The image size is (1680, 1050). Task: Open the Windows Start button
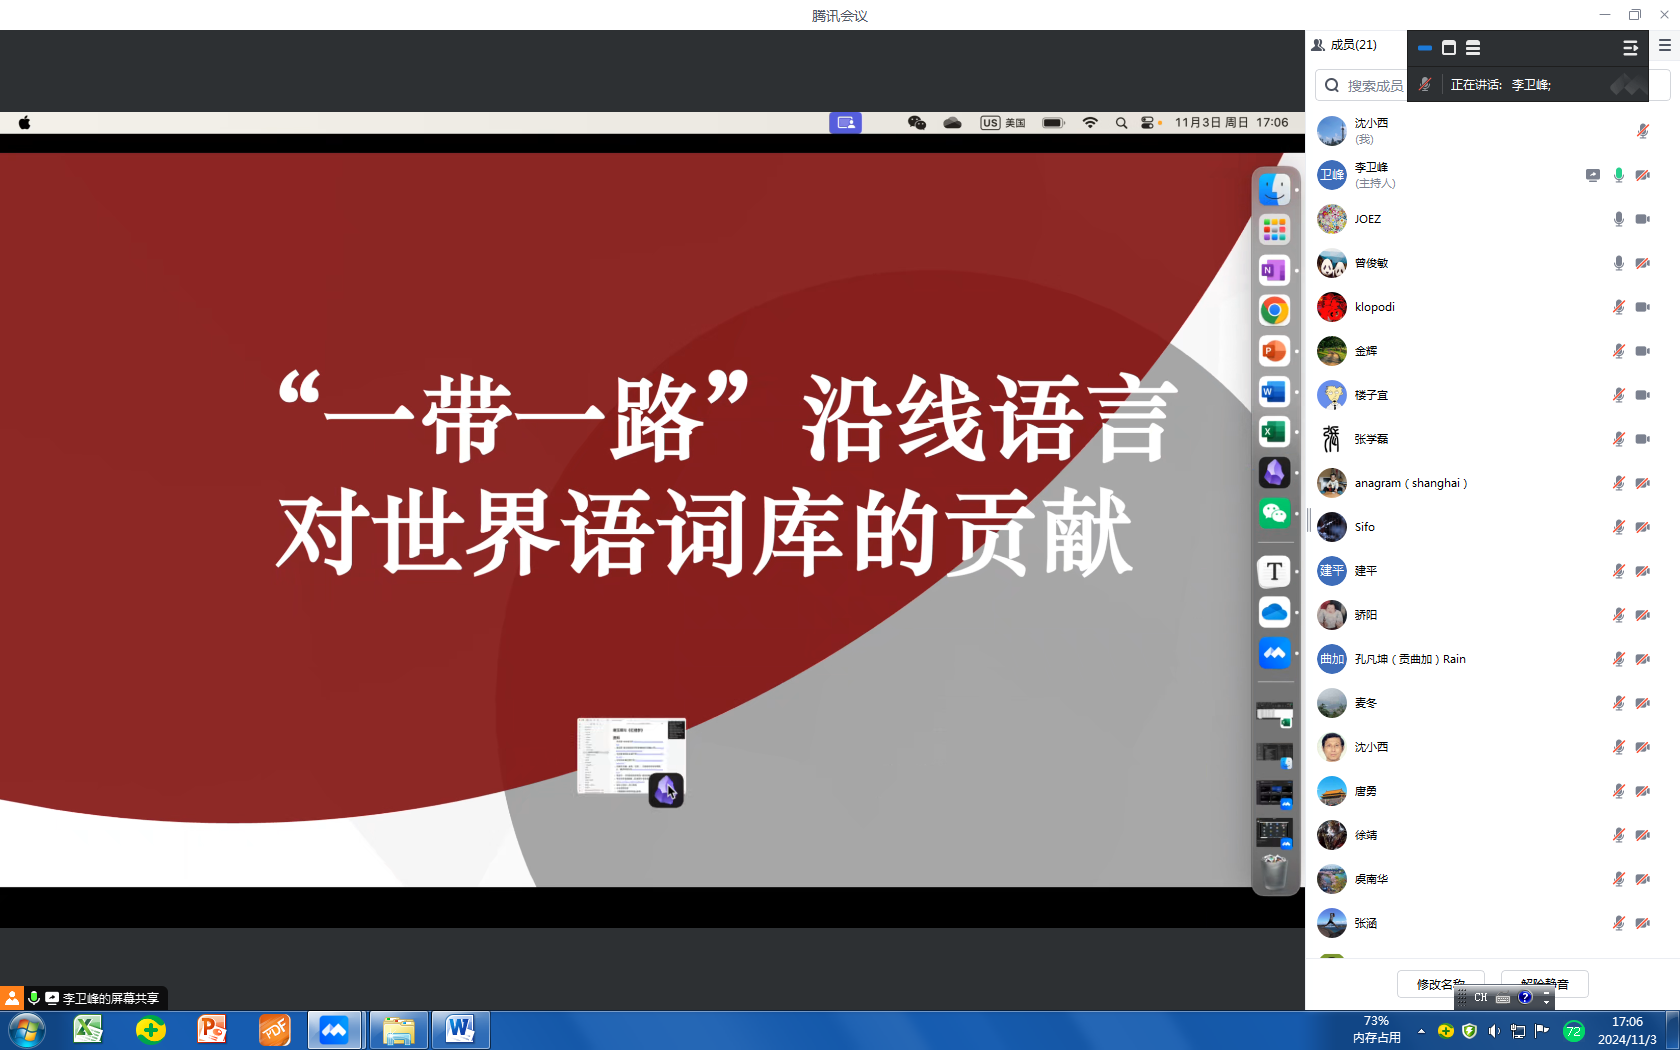[x=26, y=1030]
